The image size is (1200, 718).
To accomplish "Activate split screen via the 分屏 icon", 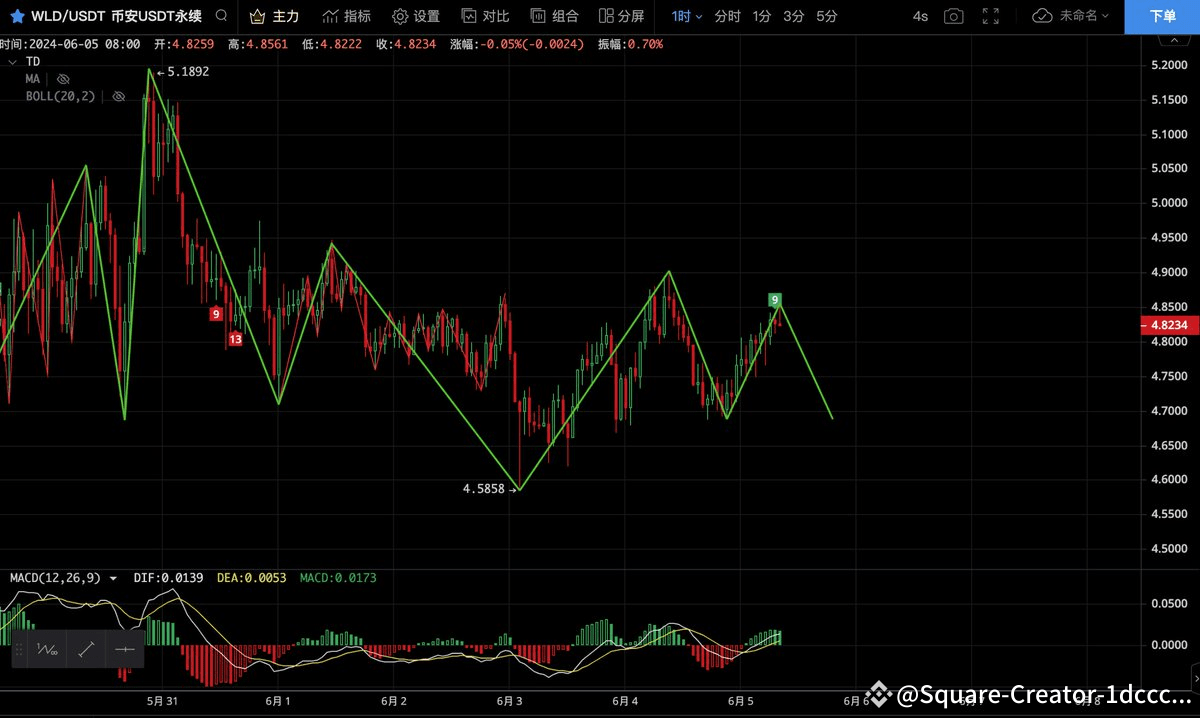I will (620, 16).
